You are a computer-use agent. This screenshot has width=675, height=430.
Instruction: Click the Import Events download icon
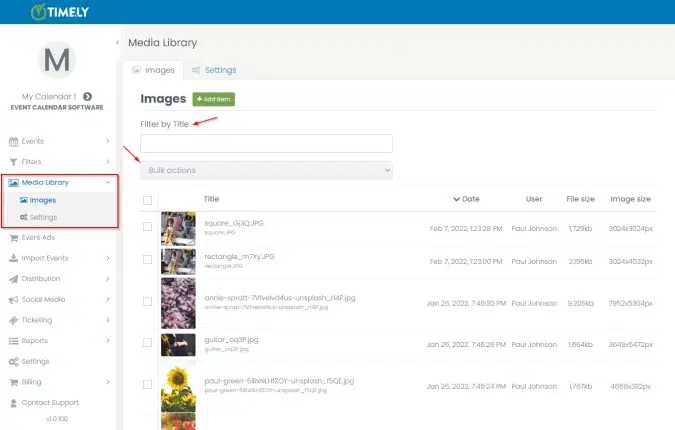(13, 258)
